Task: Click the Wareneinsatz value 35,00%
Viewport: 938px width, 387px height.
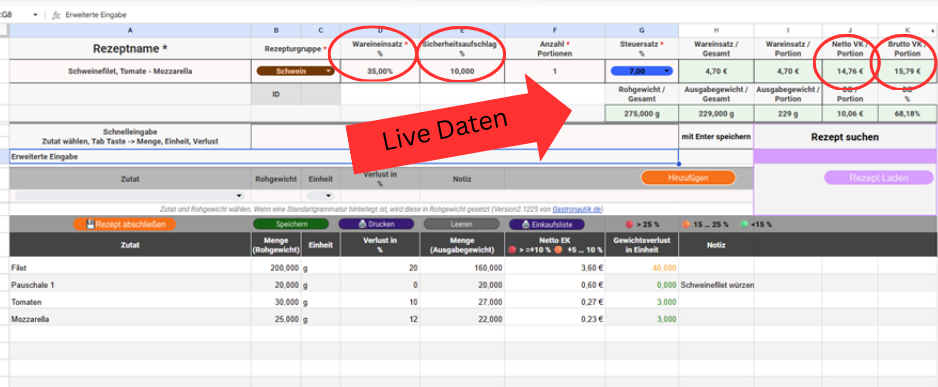Action: (x=380, y=71)
